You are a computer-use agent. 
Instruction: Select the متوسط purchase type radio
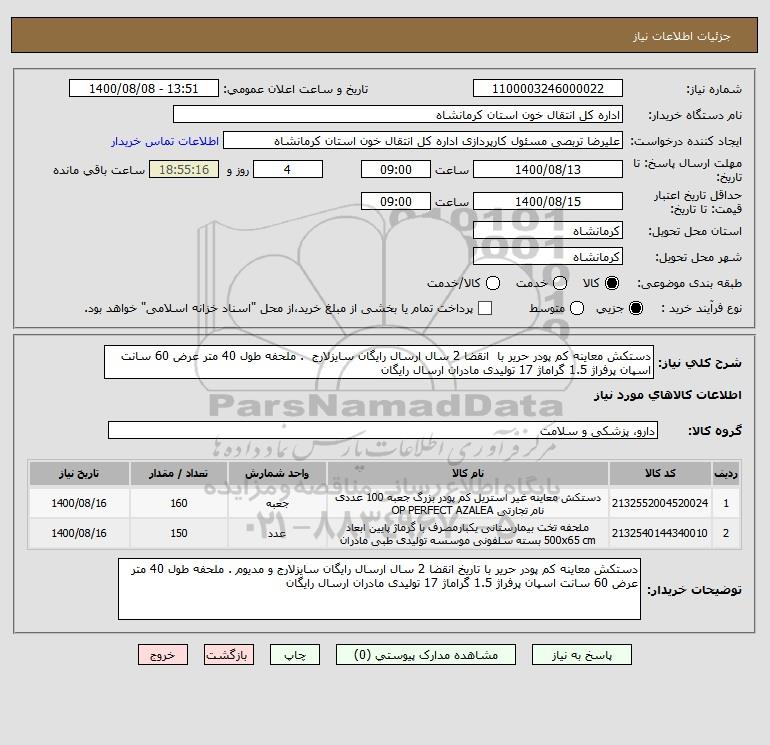click(x=577, y=308)
